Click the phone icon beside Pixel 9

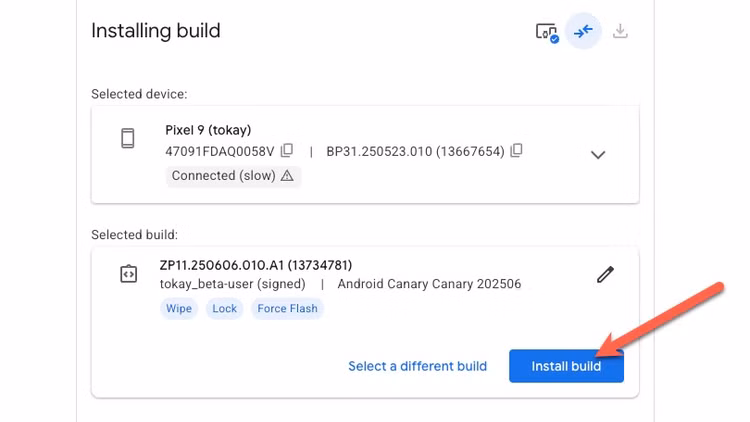click(x=128, y=138)
